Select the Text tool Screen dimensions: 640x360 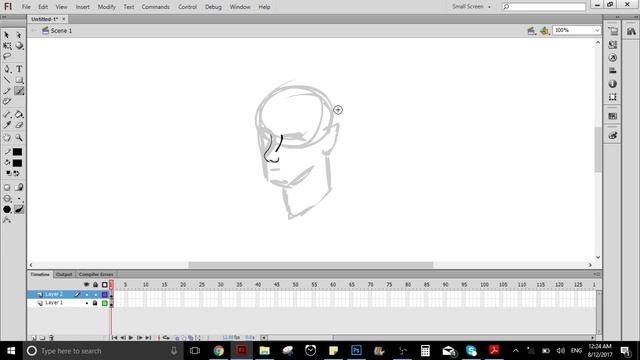point(19,69)
